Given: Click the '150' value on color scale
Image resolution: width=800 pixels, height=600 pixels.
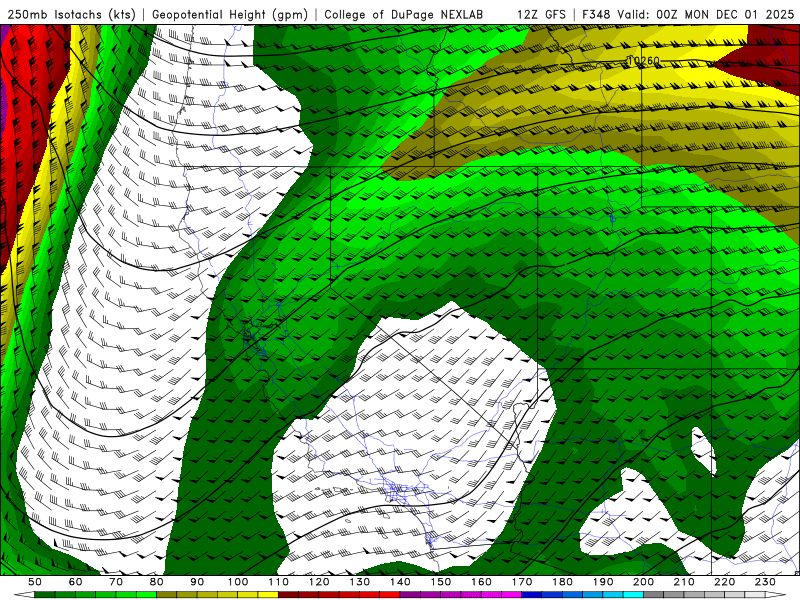Looking at the screenshot, I should pyautogui.click(x=440, y=582).
